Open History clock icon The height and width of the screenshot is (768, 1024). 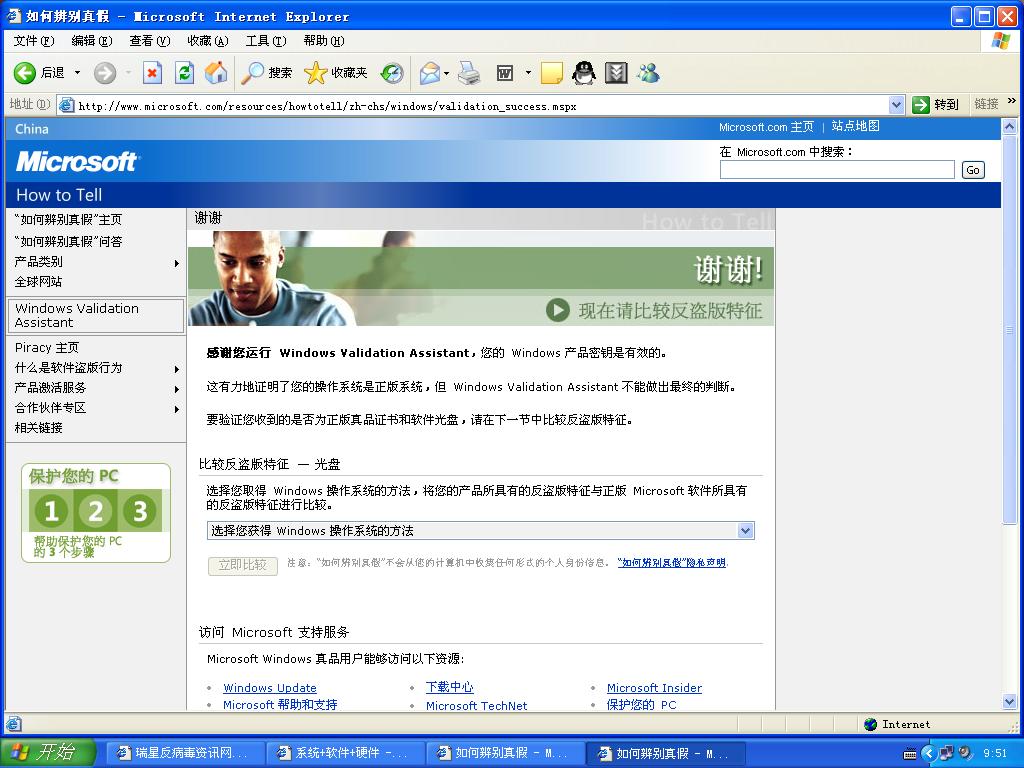click(x=392, y=72)
